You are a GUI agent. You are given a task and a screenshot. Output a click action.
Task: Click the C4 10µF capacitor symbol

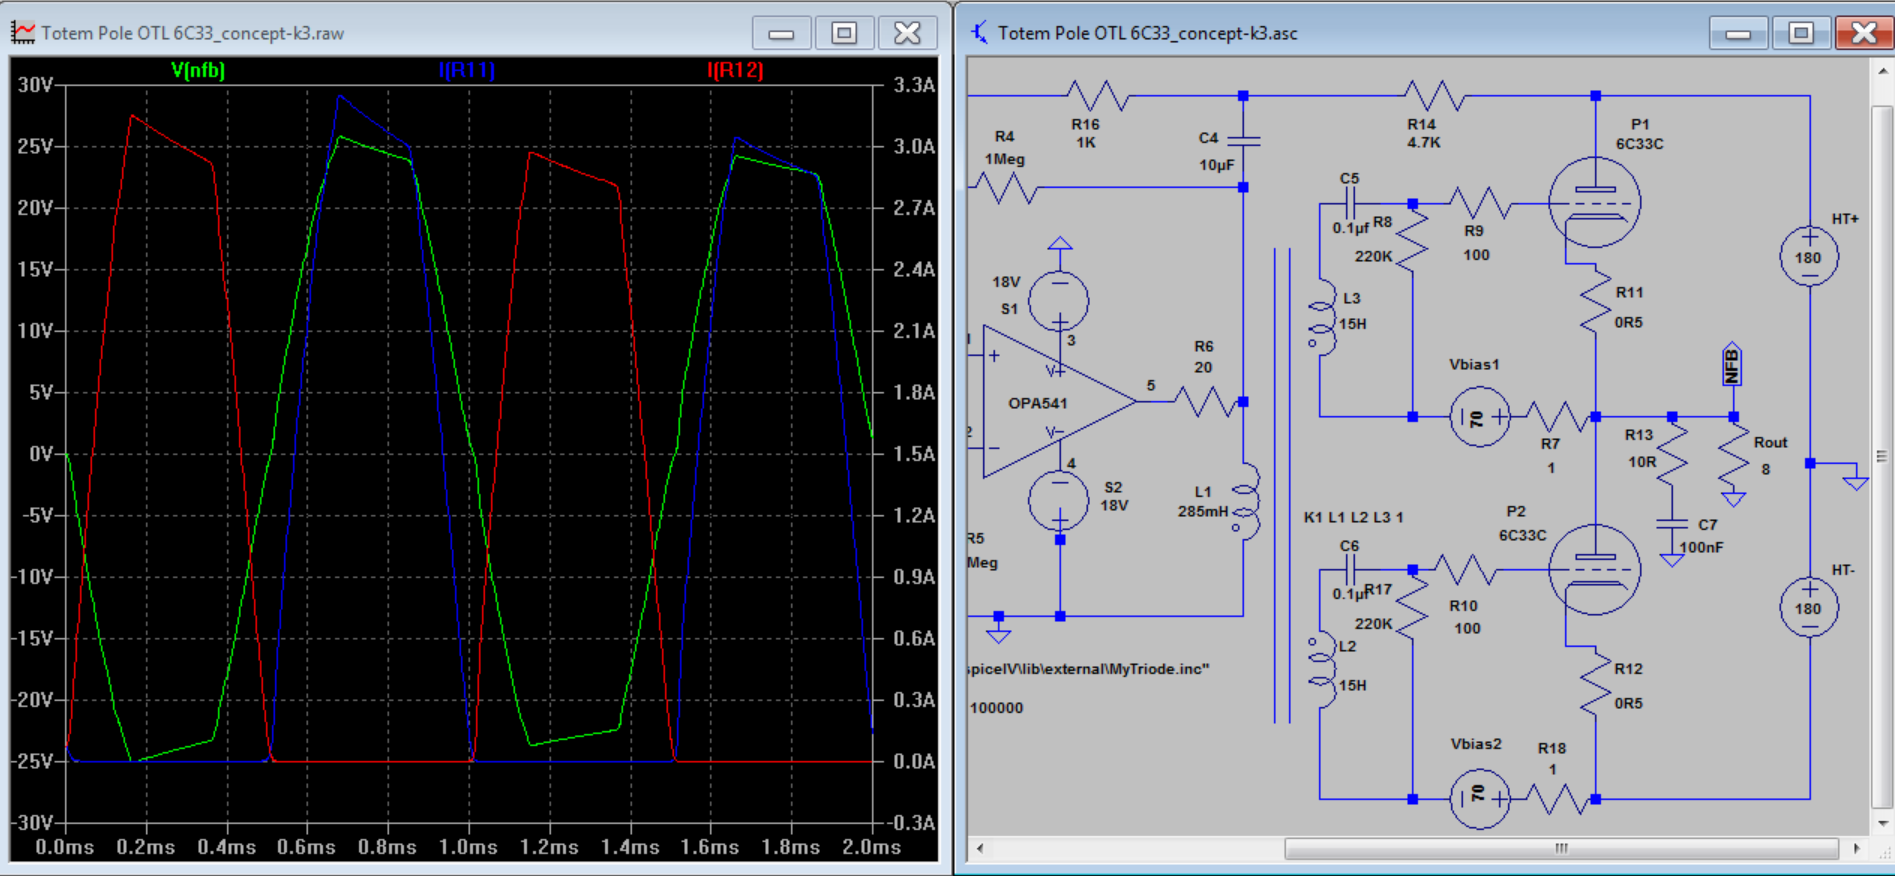pos(1243,142)
